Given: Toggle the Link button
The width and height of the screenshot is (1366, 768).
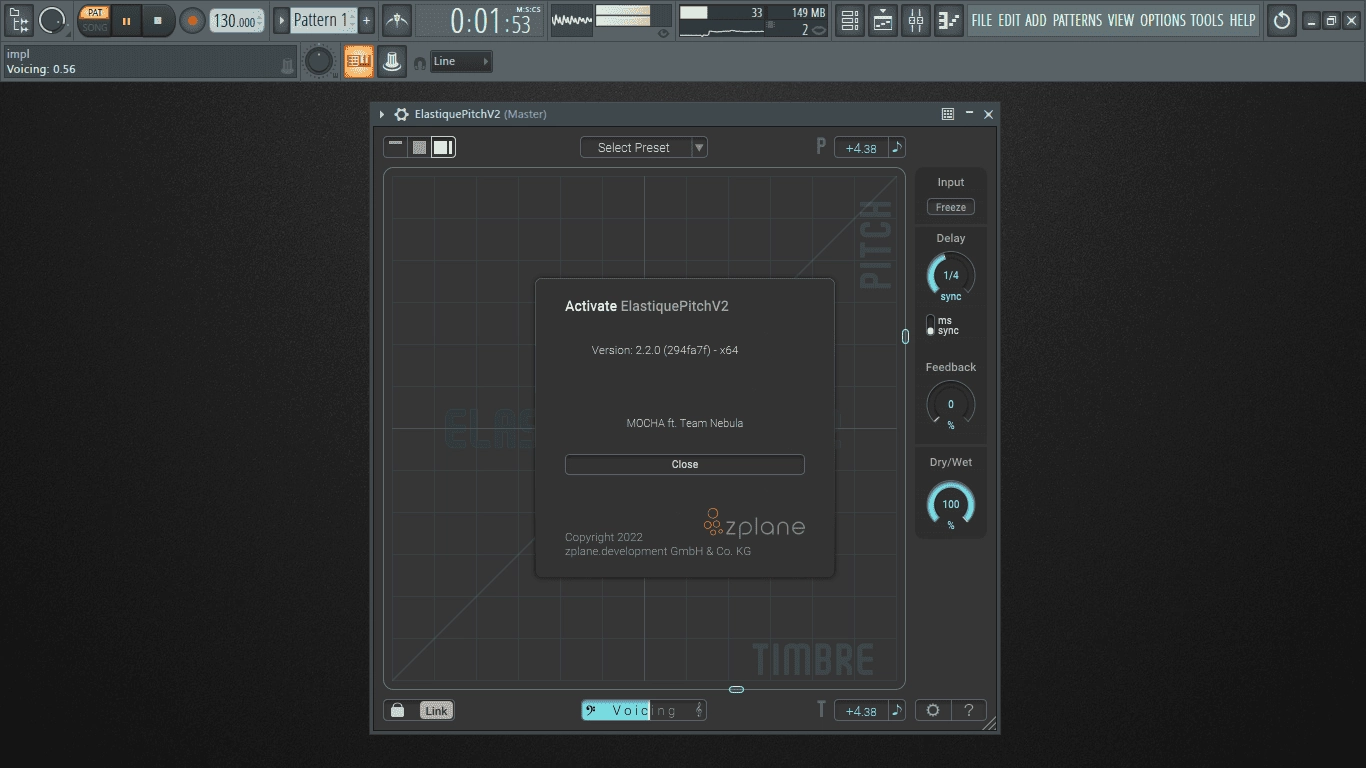Looking at the screenshot, I should pyautogui.click(x=436, y=711).
